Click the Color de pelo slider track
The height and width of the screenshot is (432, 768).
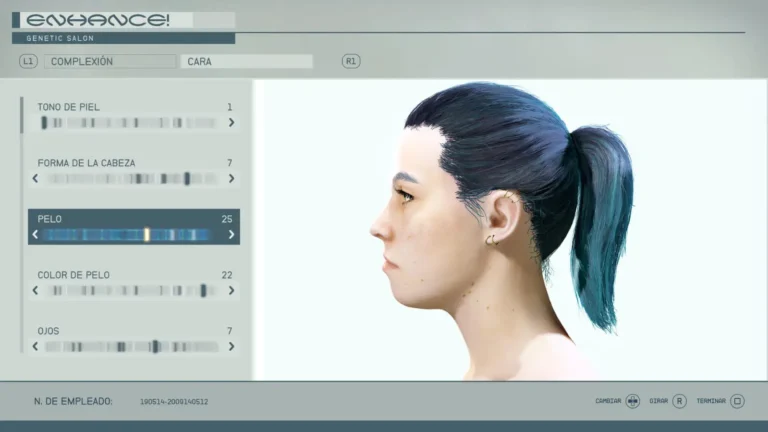coord(133,291)
